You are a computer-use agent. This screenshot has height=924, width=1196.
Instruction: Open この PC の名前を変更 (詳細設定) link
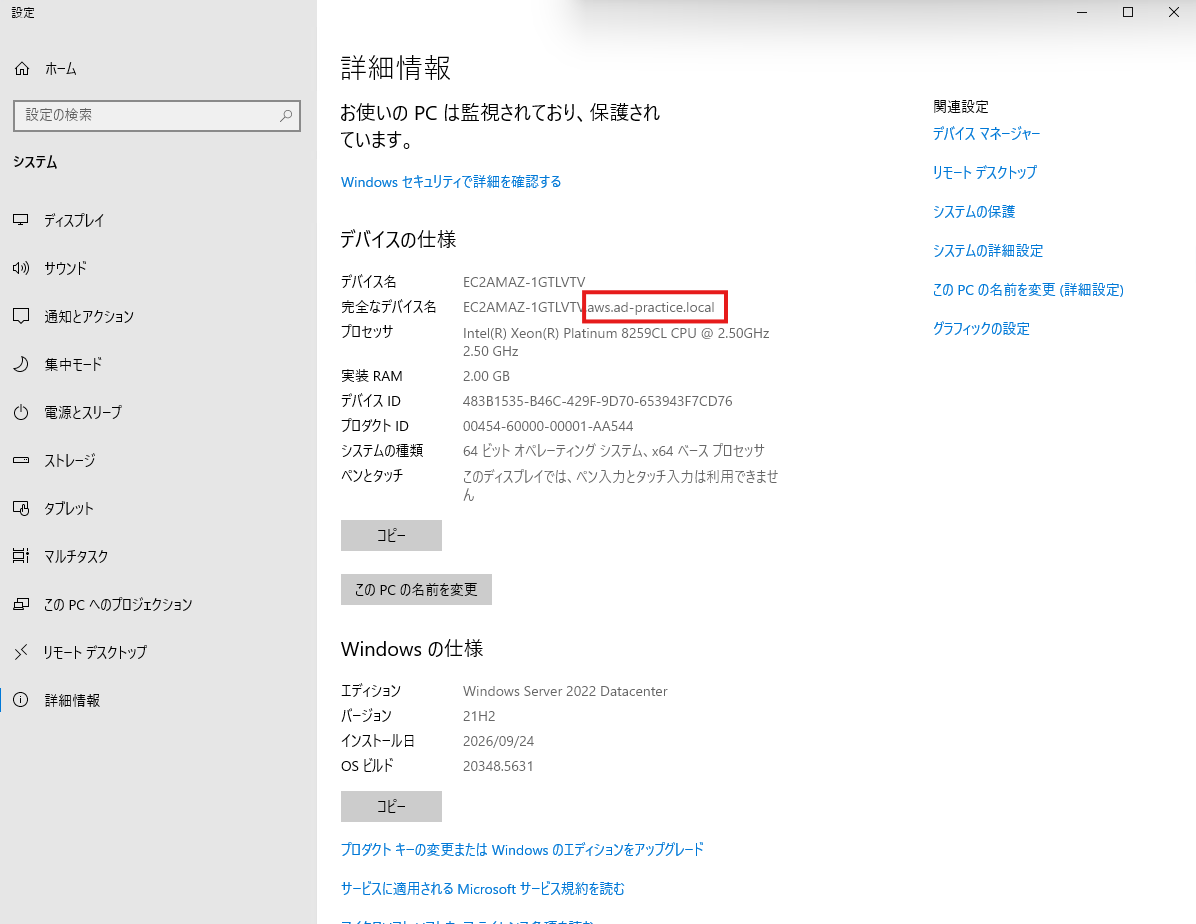[x=1028, y=290]
